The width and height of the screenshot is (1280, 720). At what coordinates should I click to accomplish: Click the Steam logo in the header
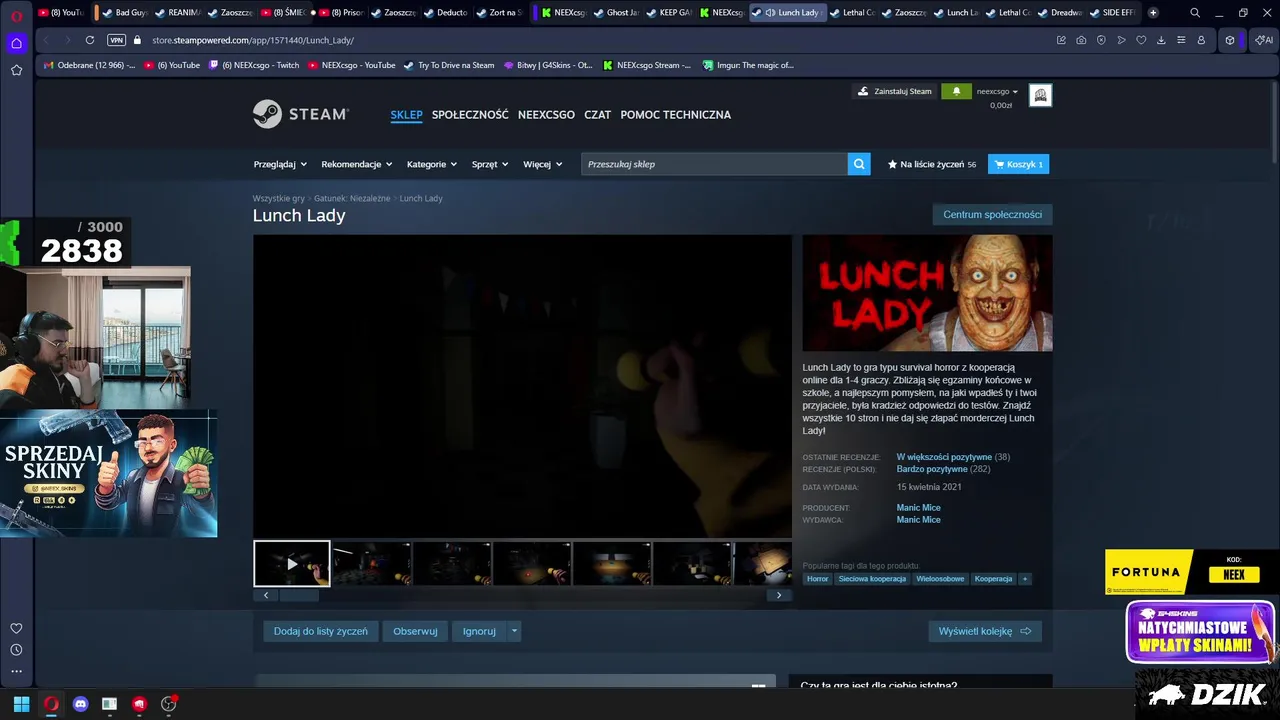tap(300, 114)
